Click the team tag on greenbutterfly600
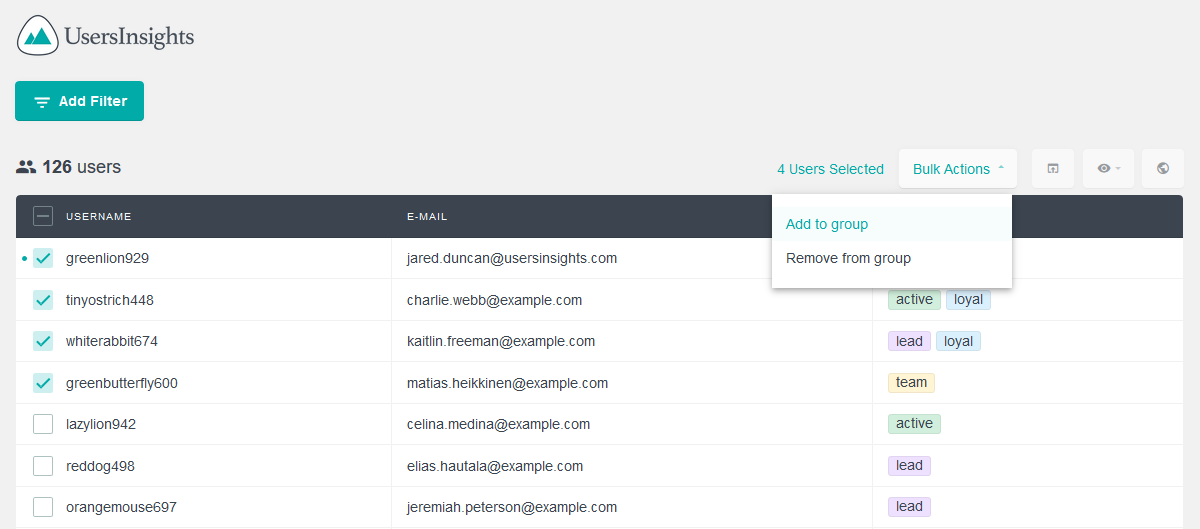Viewport: 1200px width, 529px height. point(911,382)
